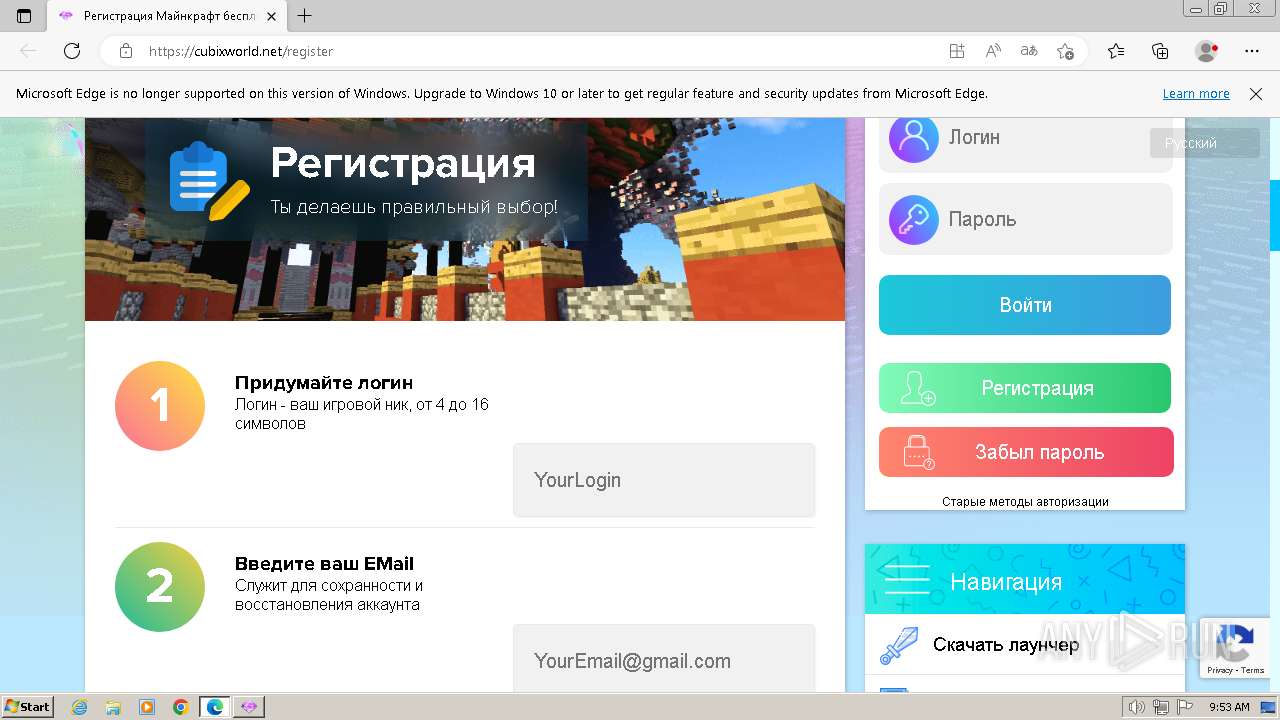This screenshot has width=1280, height=720.
Task: Click the purple key icon beside Пароль
Action: (x=914, y=220)
